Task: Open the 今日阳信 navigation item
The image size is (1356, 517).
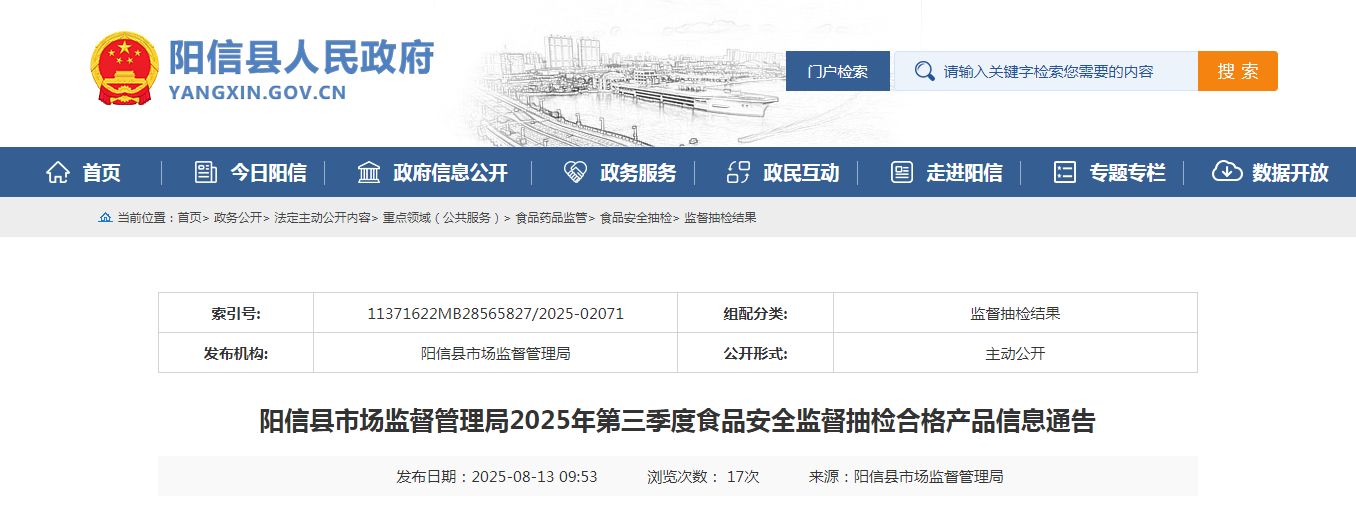Action: [268, 172]
